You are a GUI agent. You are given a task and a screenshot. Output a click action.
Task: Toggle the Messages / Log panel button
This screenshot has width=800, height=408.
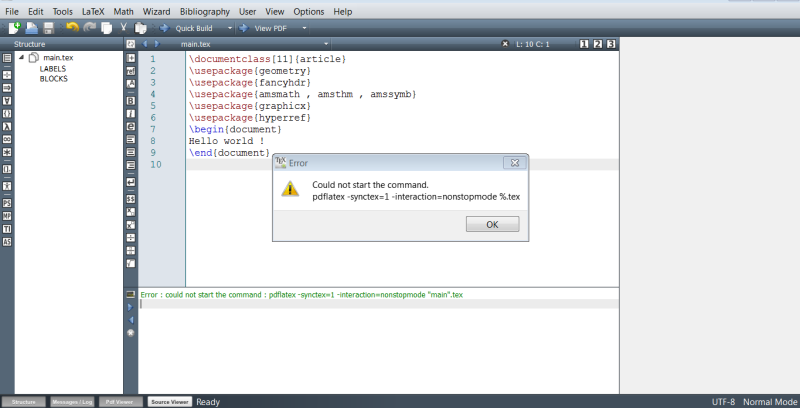click(x=72, y=402)
